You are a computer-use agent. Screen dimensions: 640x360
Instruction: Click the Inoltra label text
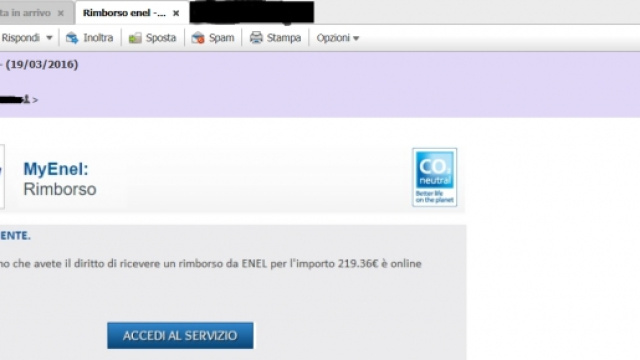point(98,38)
